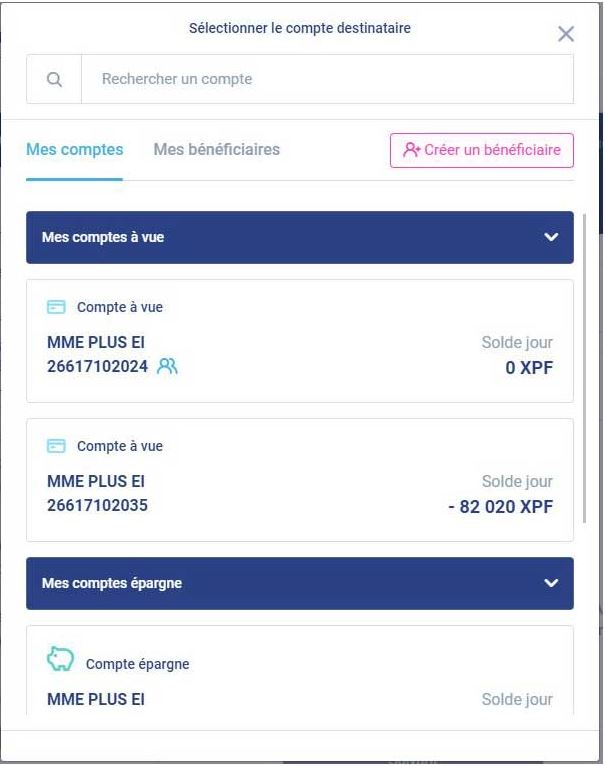Image resolution: width=605 pixels, height=766 pixels.
Task: Click the magnifying glass search icon
Action: click(x=54, y=79)
